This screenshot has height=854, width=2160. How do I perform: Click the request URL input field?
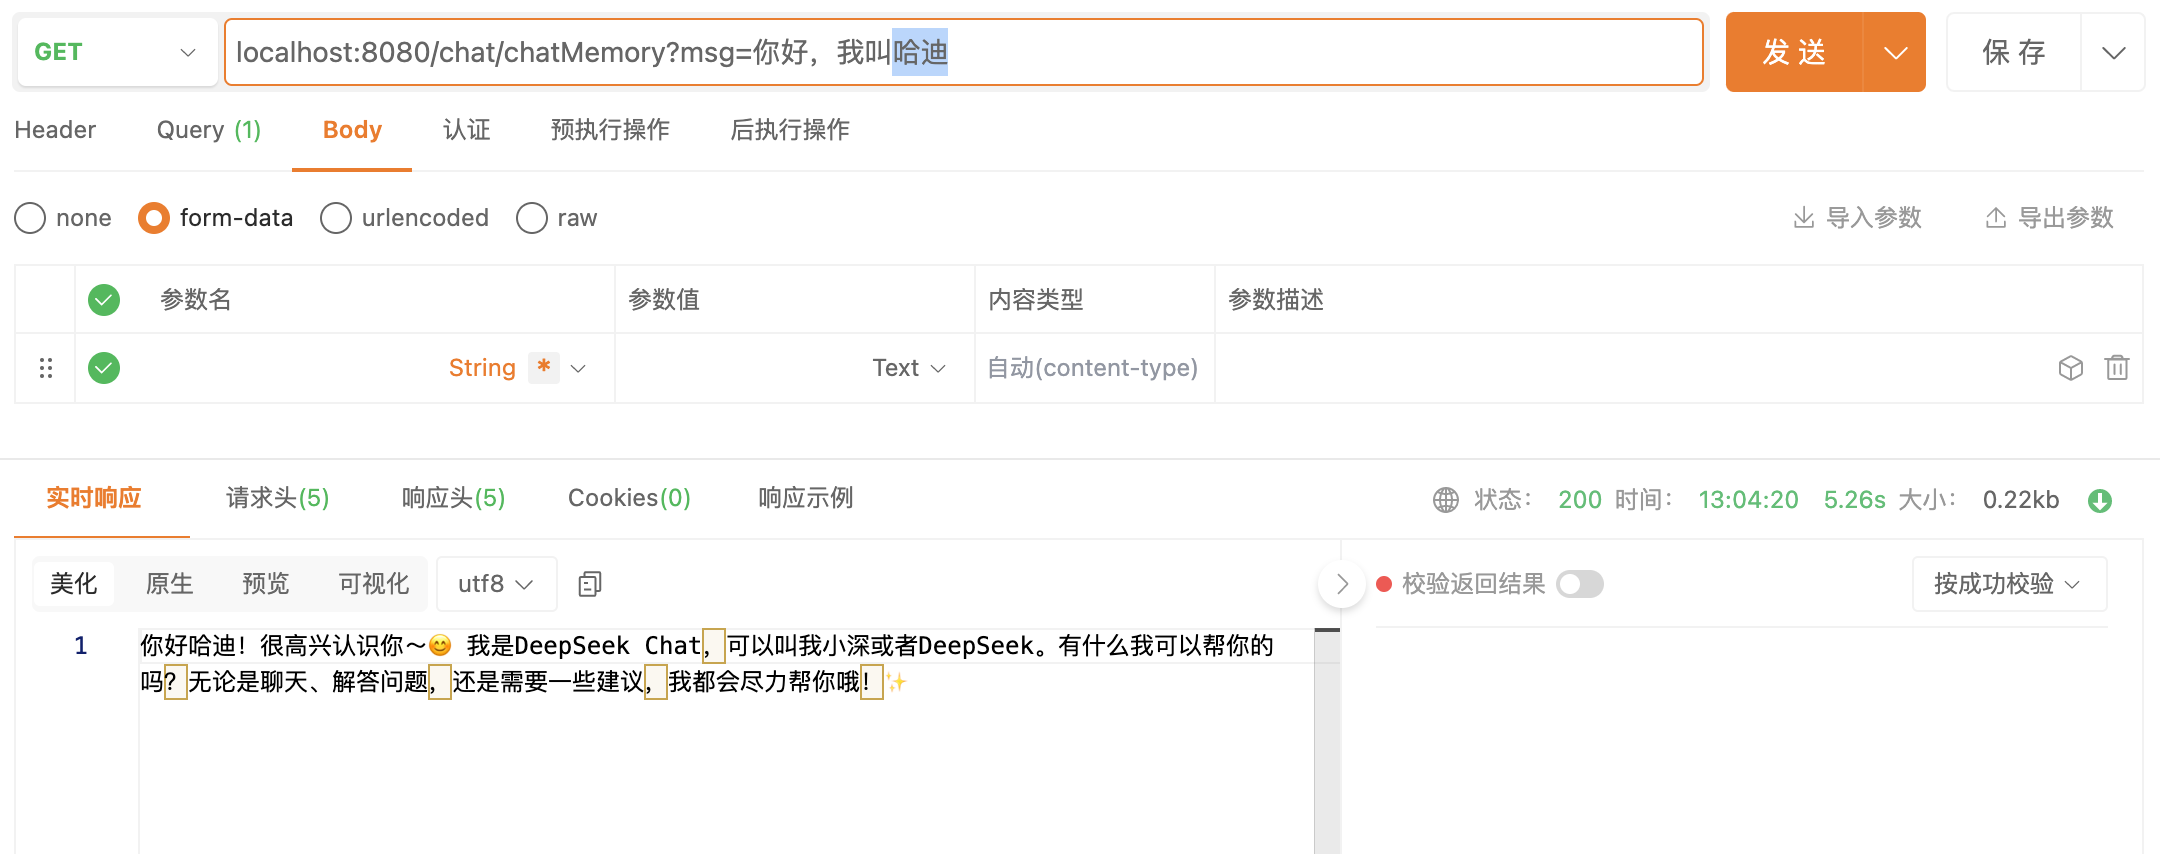point(964,52)
